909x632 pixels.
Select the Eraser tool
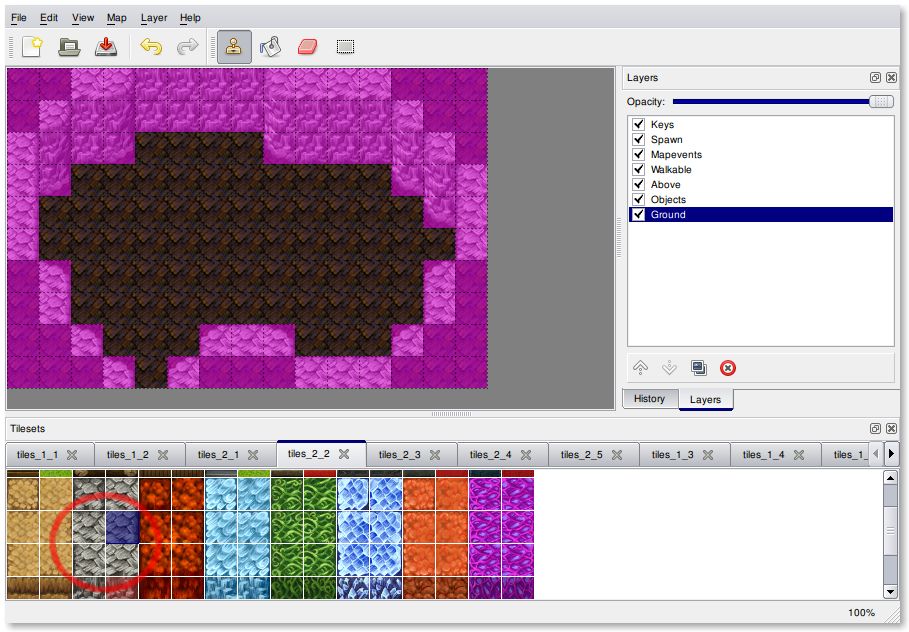(307, 47)
